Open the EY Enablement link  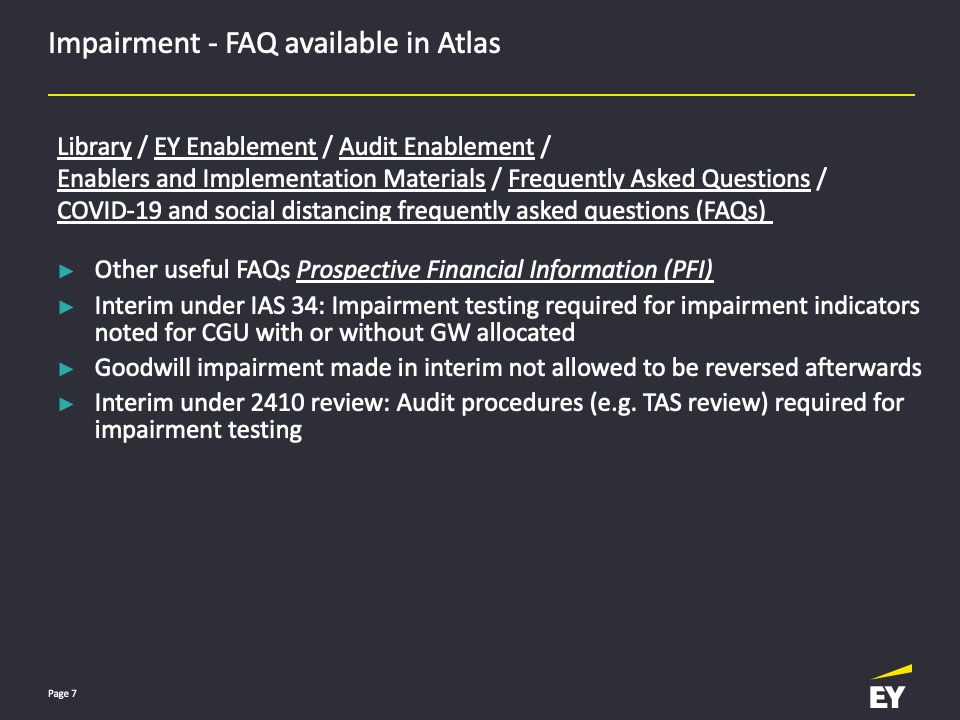235,147
